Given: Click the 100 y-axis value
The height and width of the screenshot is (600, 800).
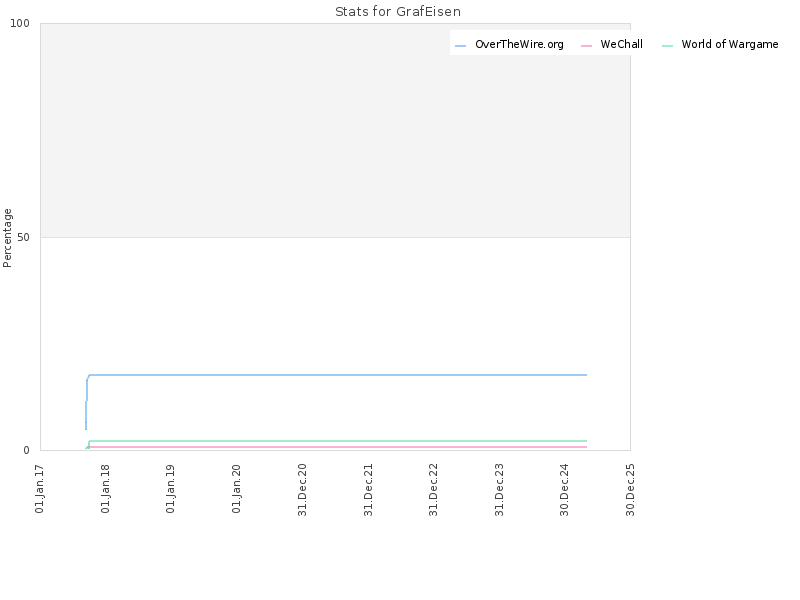Looking at the screenshot, I should click(20, 23).
